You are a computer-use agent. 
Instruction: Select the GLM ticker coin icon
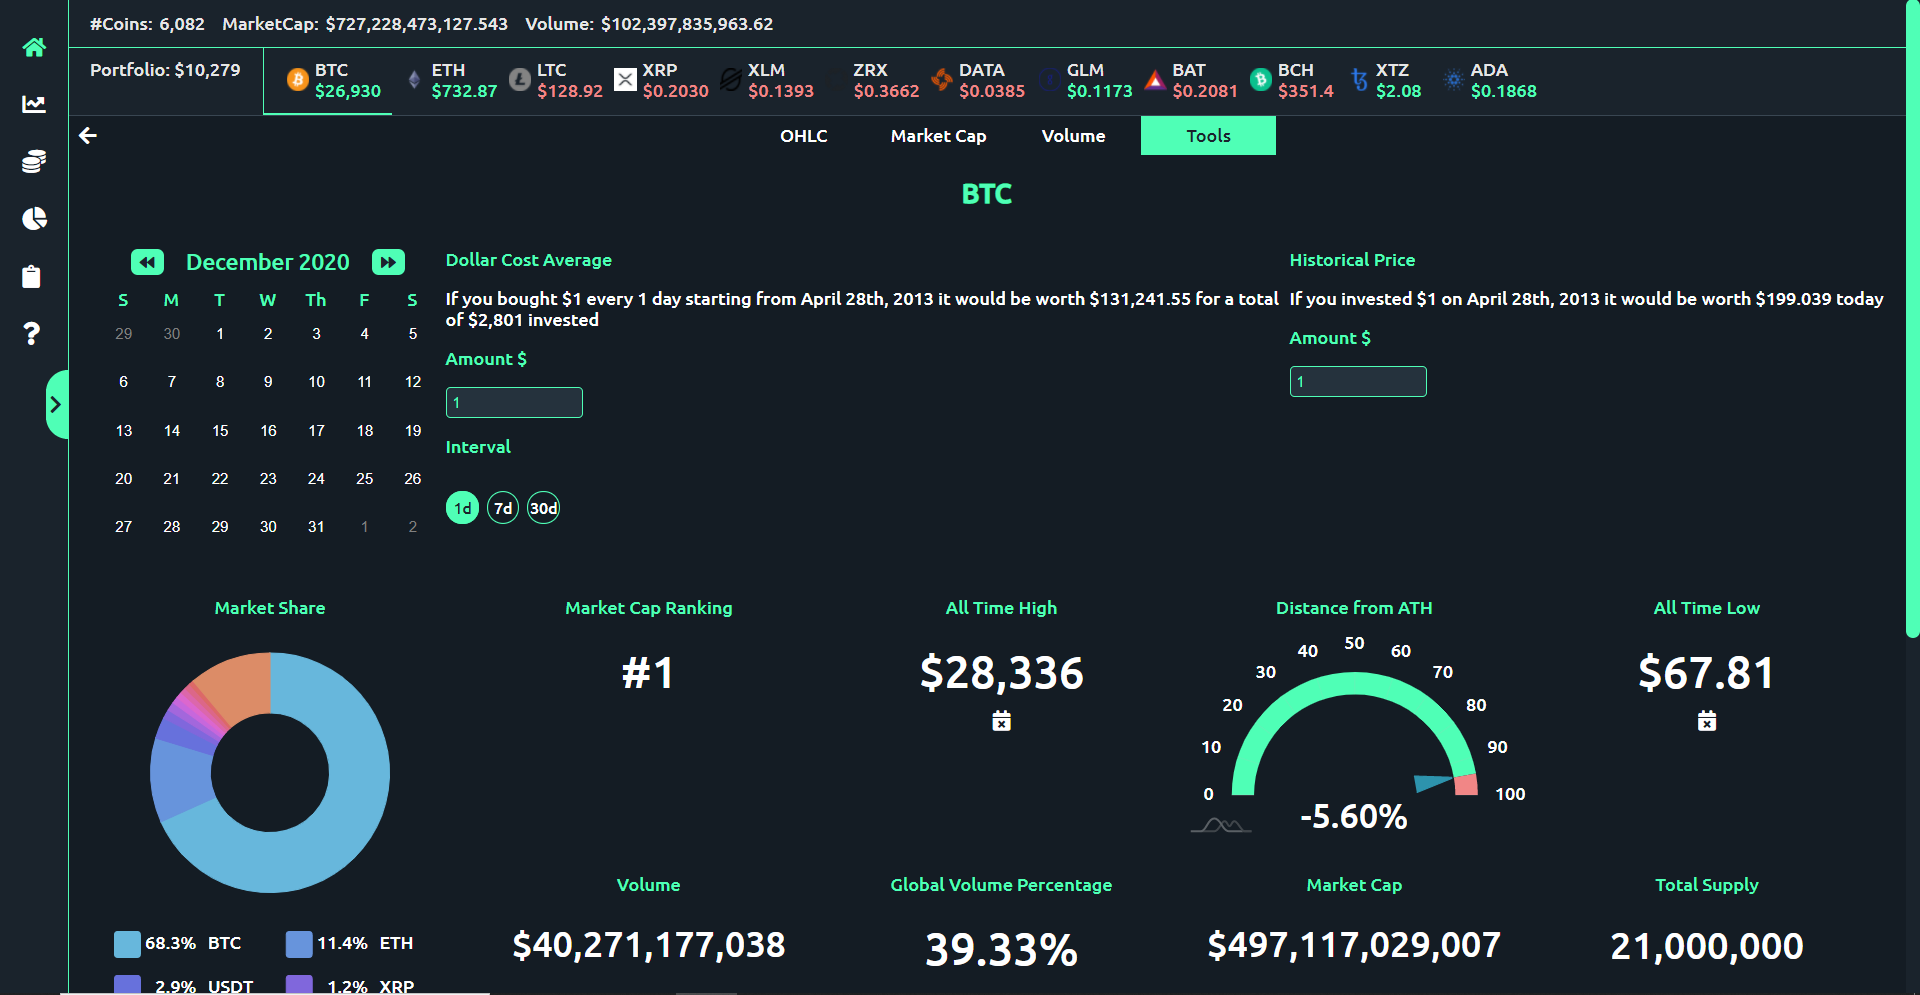point(1049,80)
